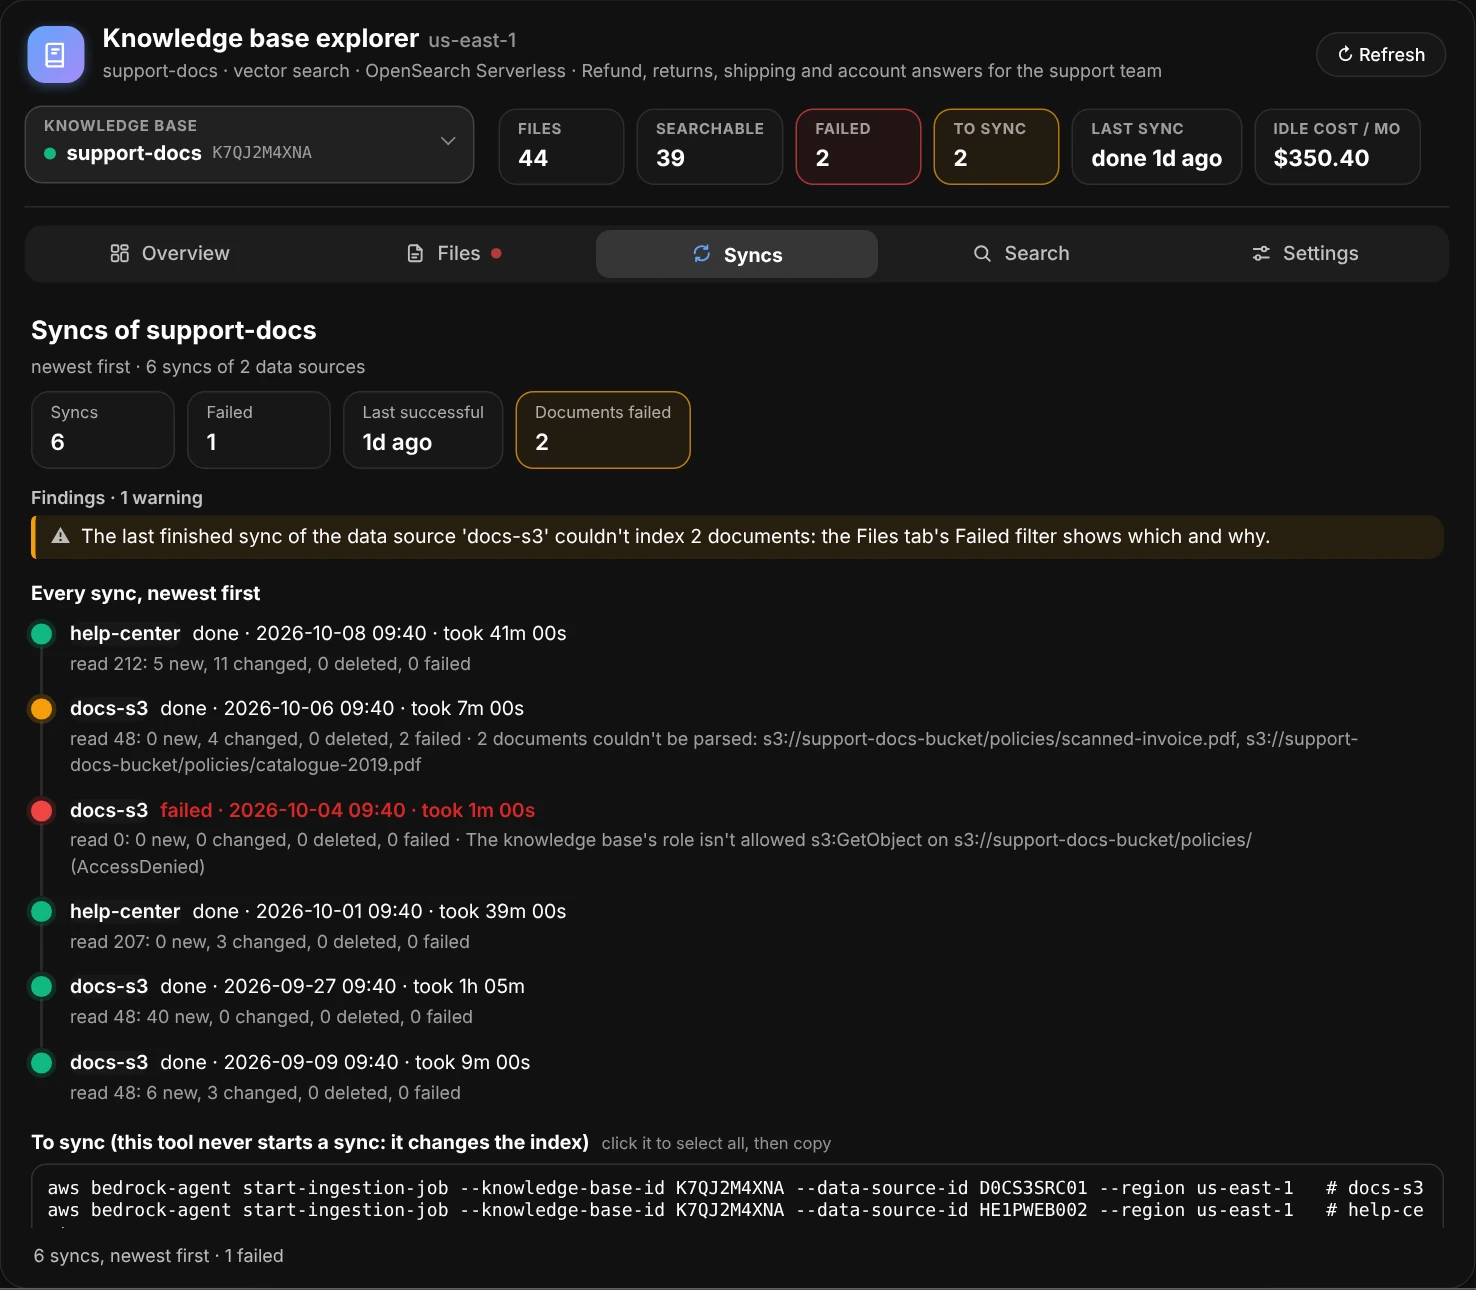1476x1290 pixels.
Task: Open the Files tab
Action: click(x=455, y=254)
